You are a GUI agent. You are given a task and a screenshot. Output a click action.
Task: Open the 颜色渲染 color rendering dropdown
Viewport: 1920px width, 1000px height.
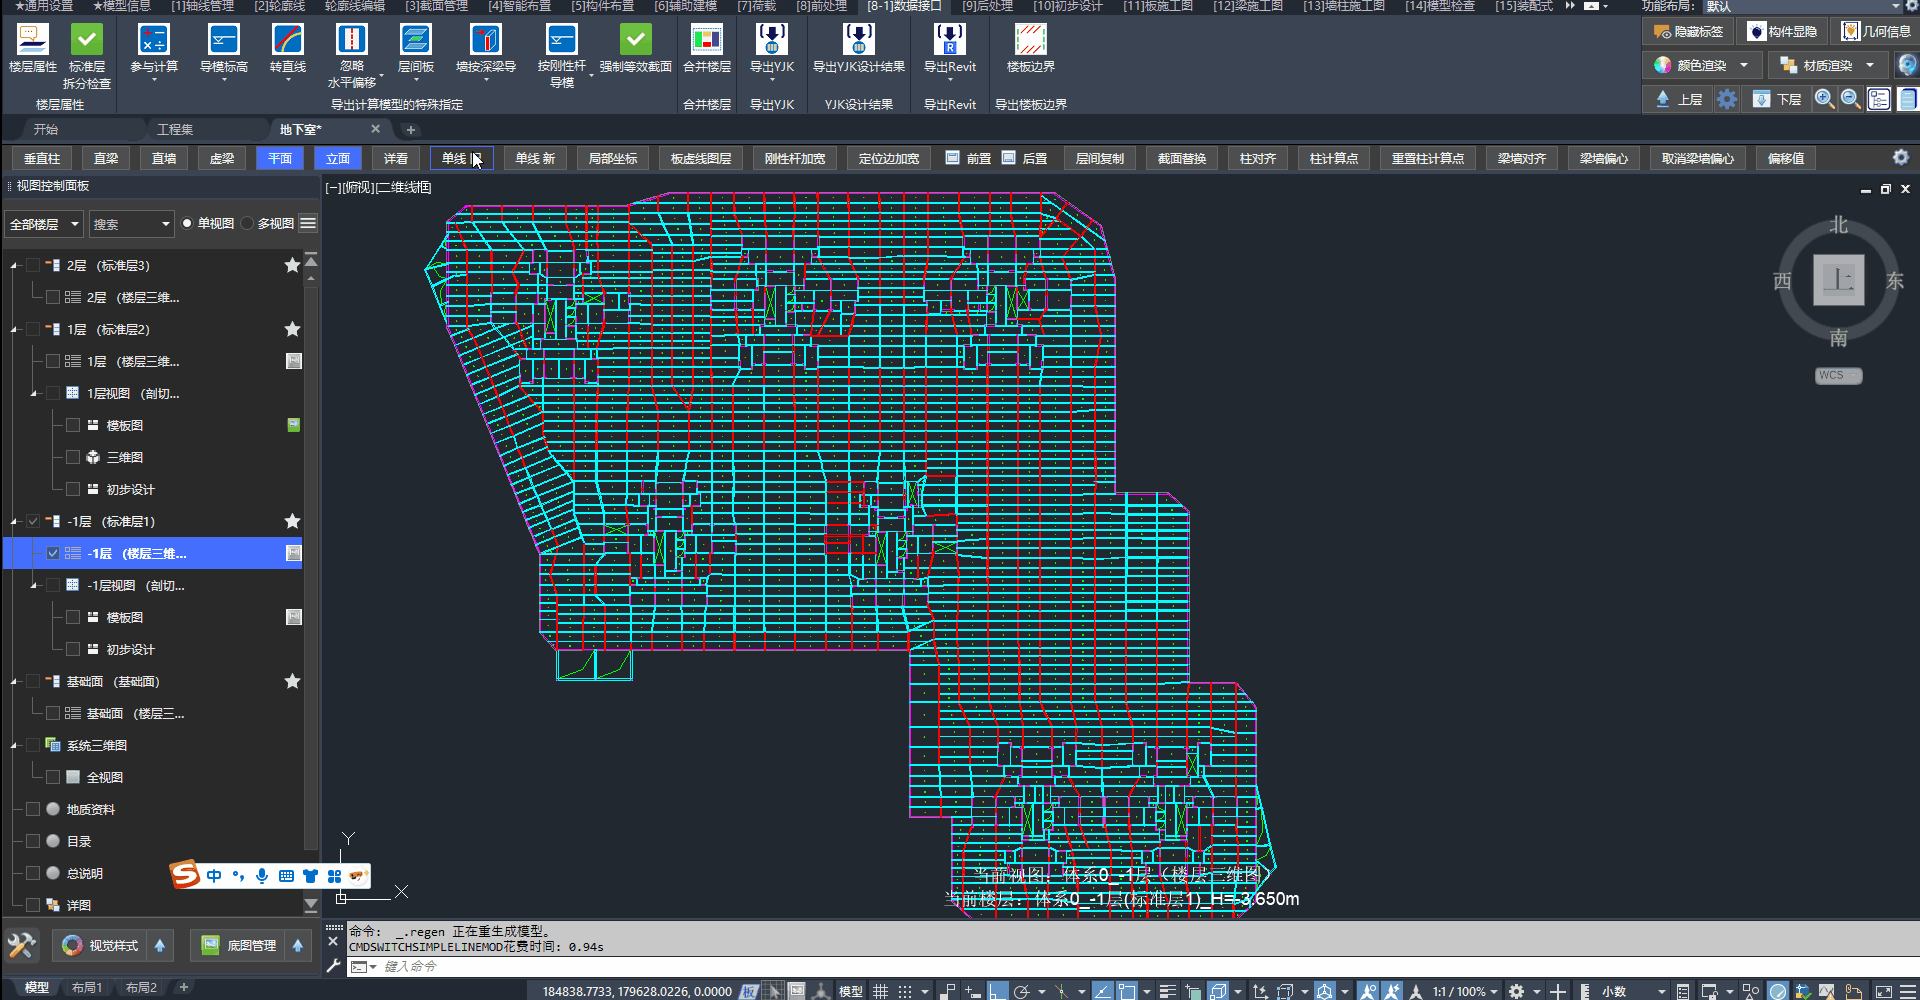pyautogui.click(x=1743, y=65)
